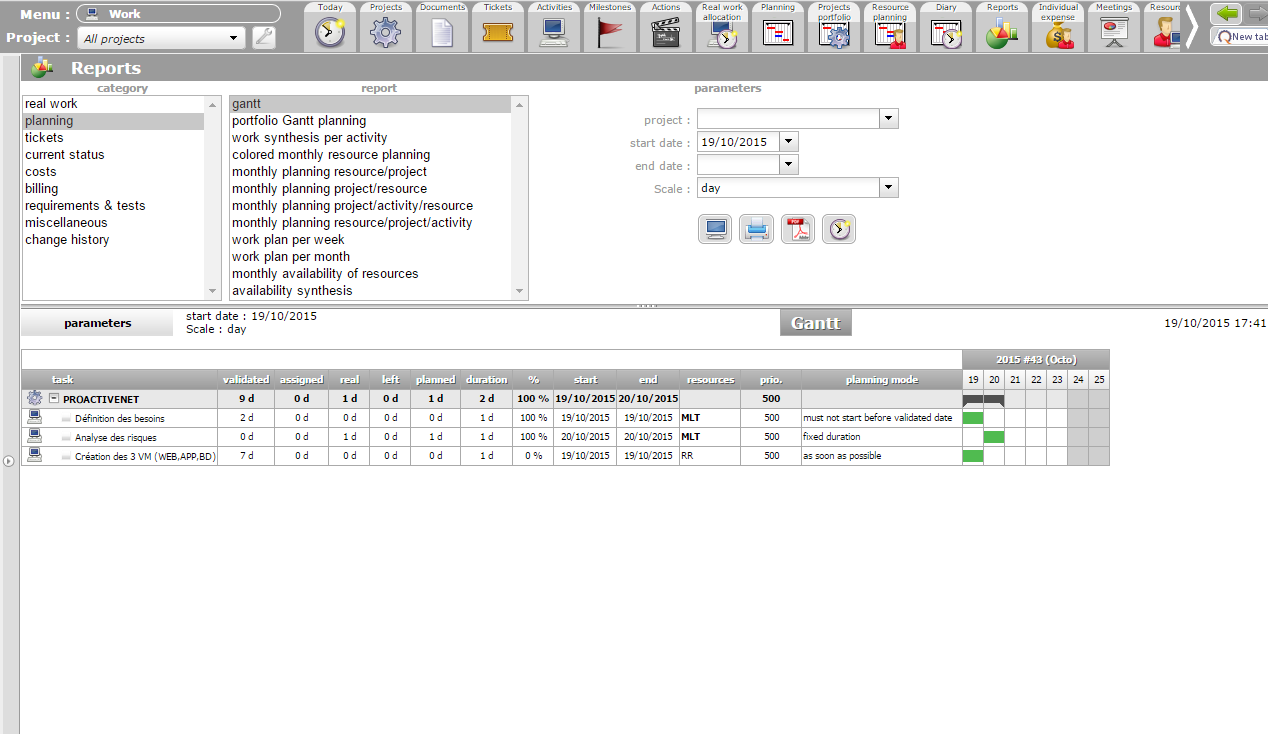Select portfolio Gantt planning report
The image size is (1268, 734).
pos(370,121)
